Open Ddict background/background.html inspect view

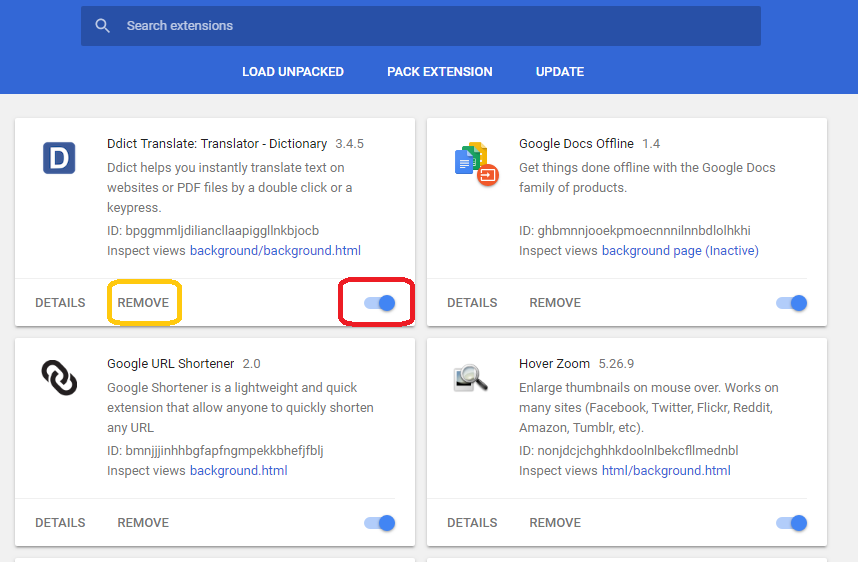[x=275, y=251]
